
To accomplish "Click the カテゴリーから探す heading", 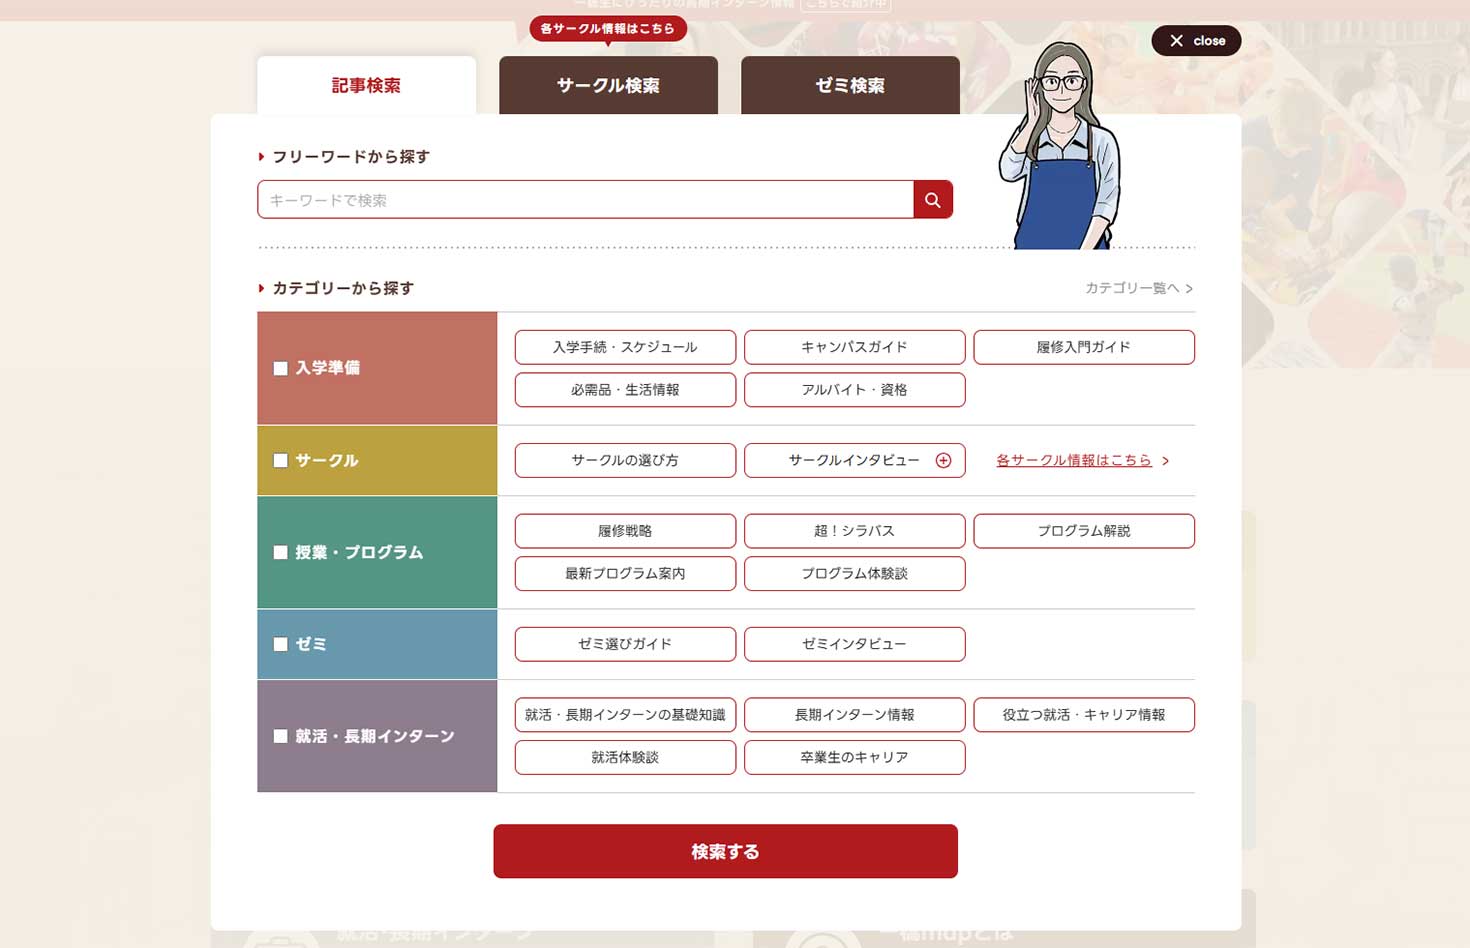I will tap(343, 288).
